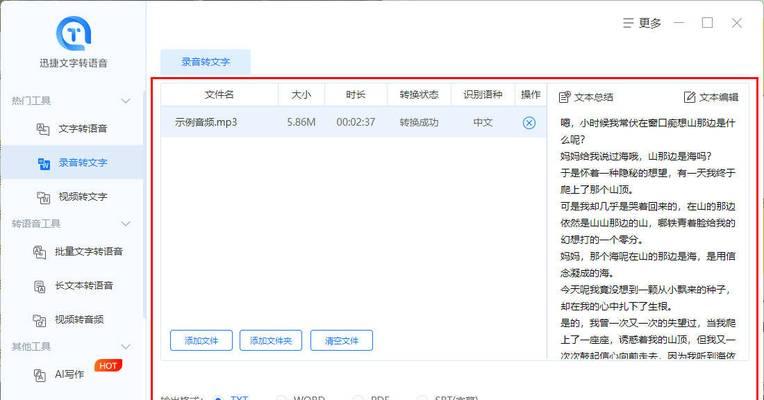The width and height of the screenshot is (764, 400).
Task: Collapse the 其他工具 section
Action: point(126,346)
